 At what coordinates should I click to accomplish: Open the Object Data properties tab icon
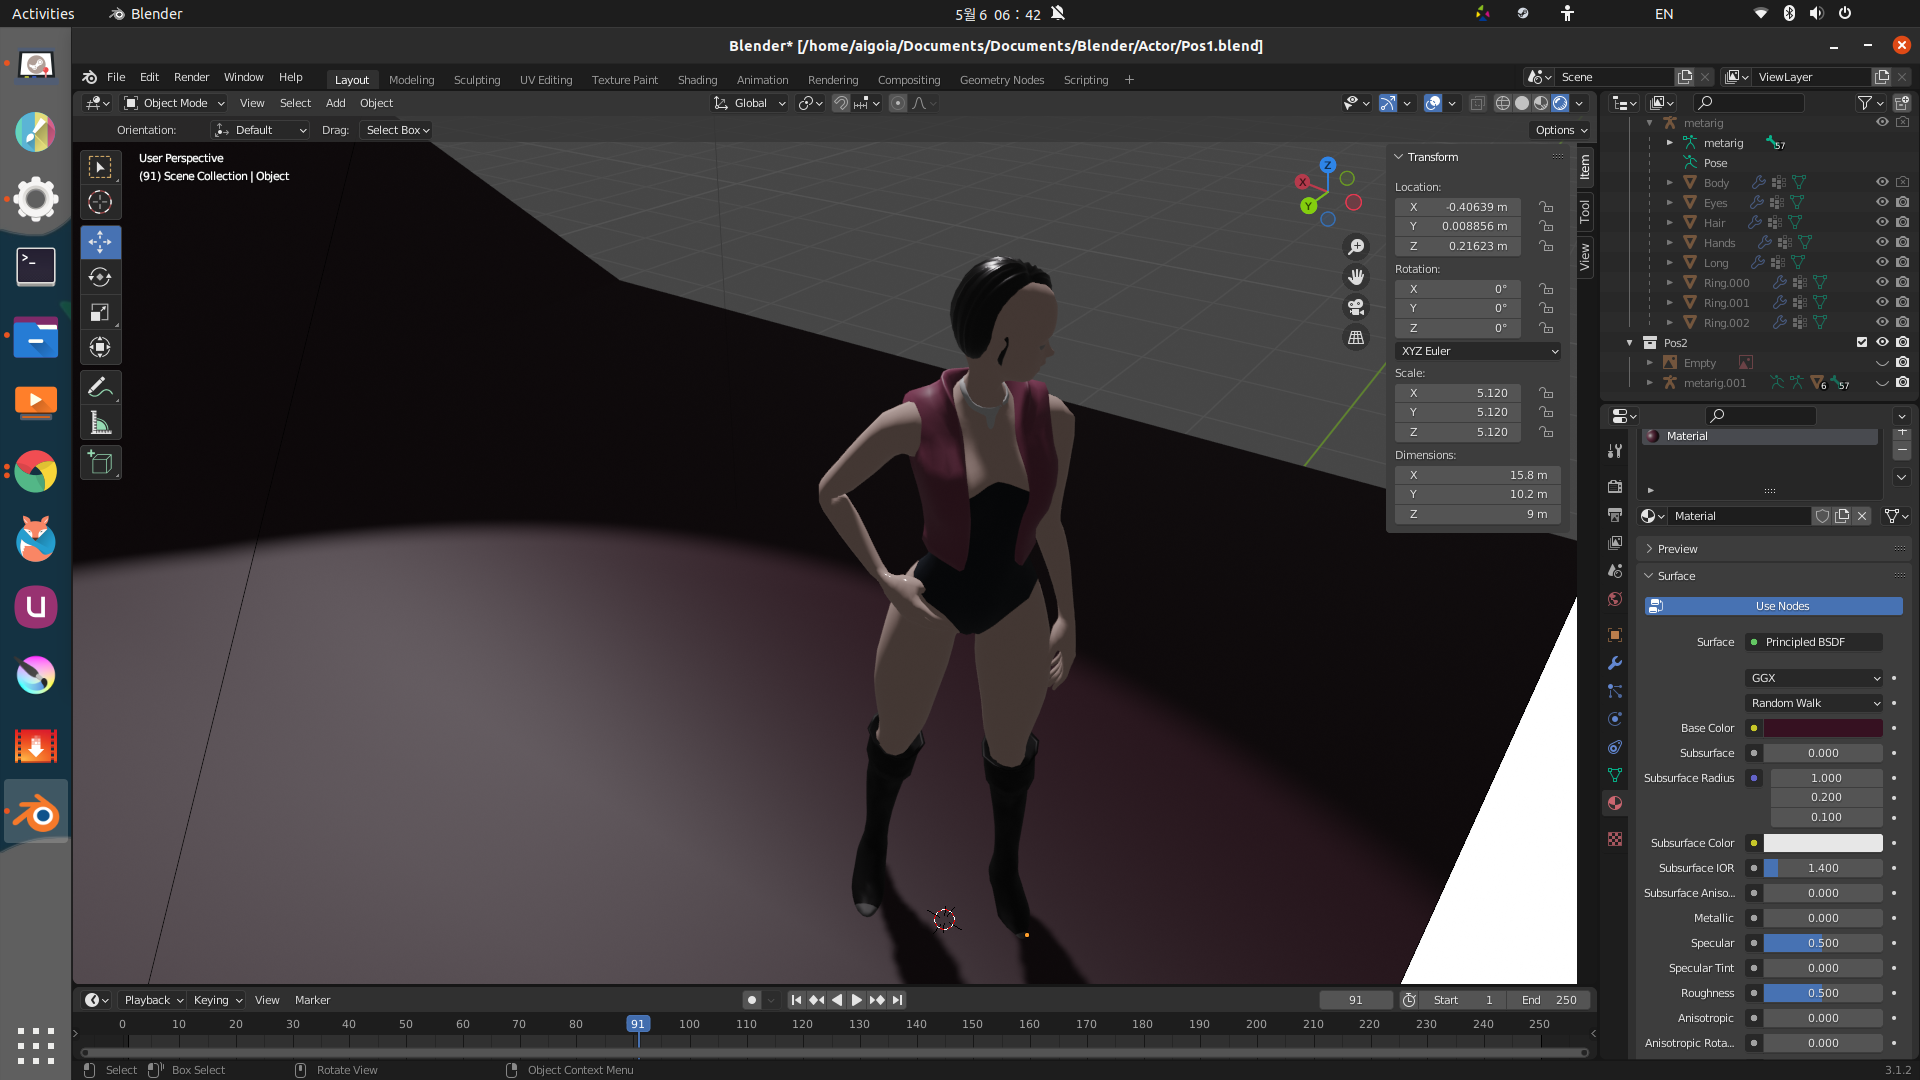(1614, 775)
